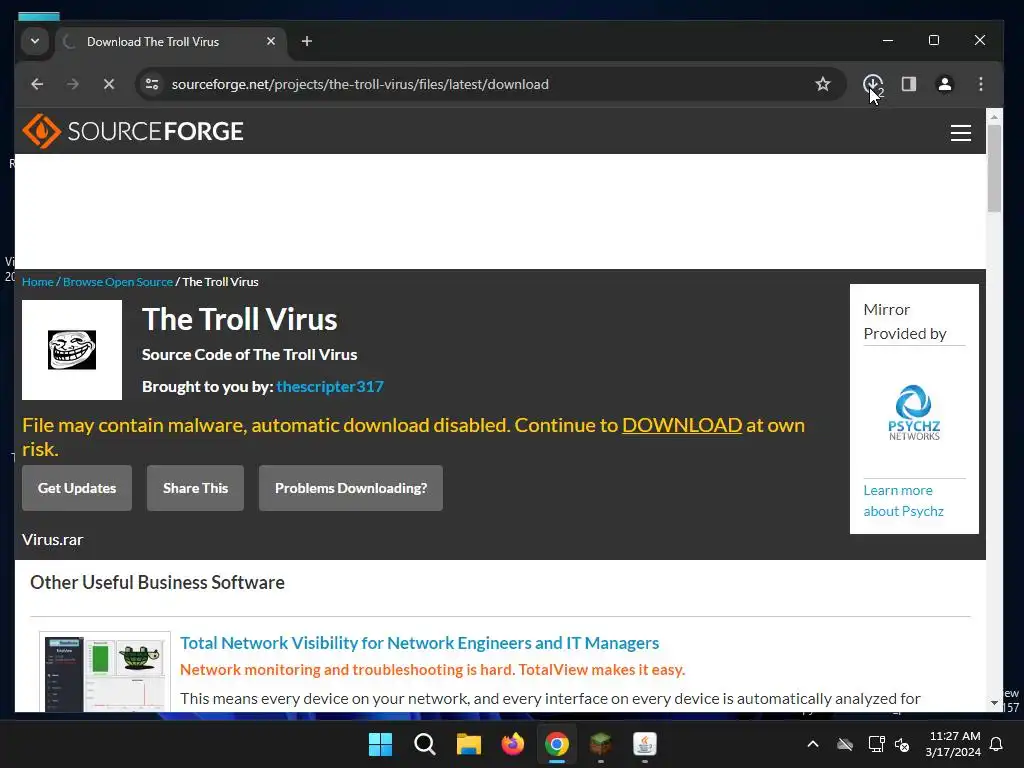This screenshot has width=1024, height=768.
Task: Click the Source Code of The Troll Virus text
Action: [x=249, y=355]
